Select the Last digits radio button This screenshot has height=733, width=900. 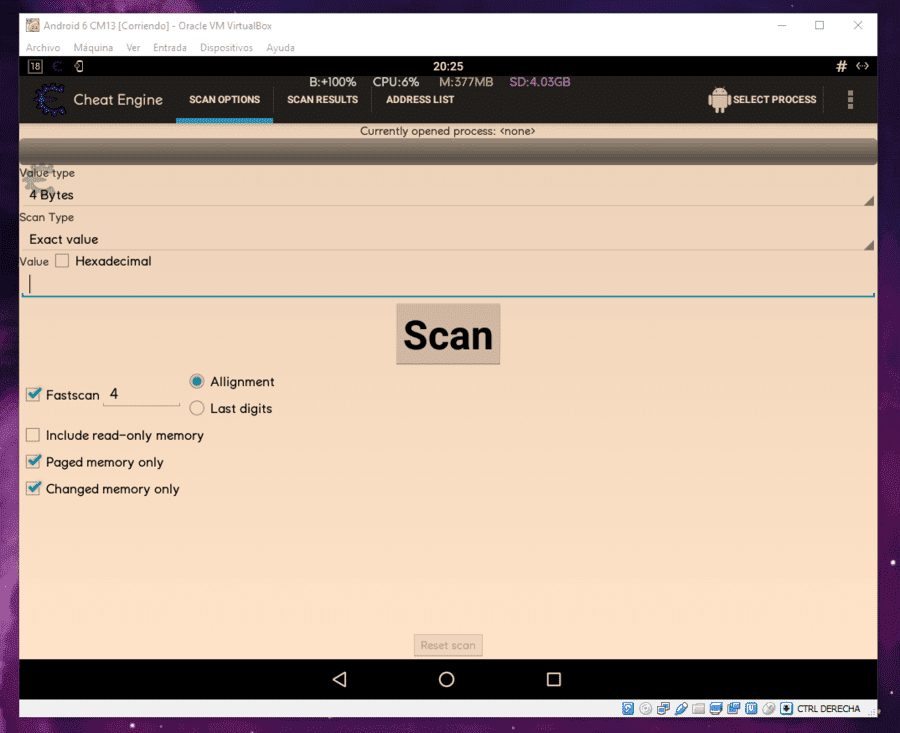coord(196,408)
